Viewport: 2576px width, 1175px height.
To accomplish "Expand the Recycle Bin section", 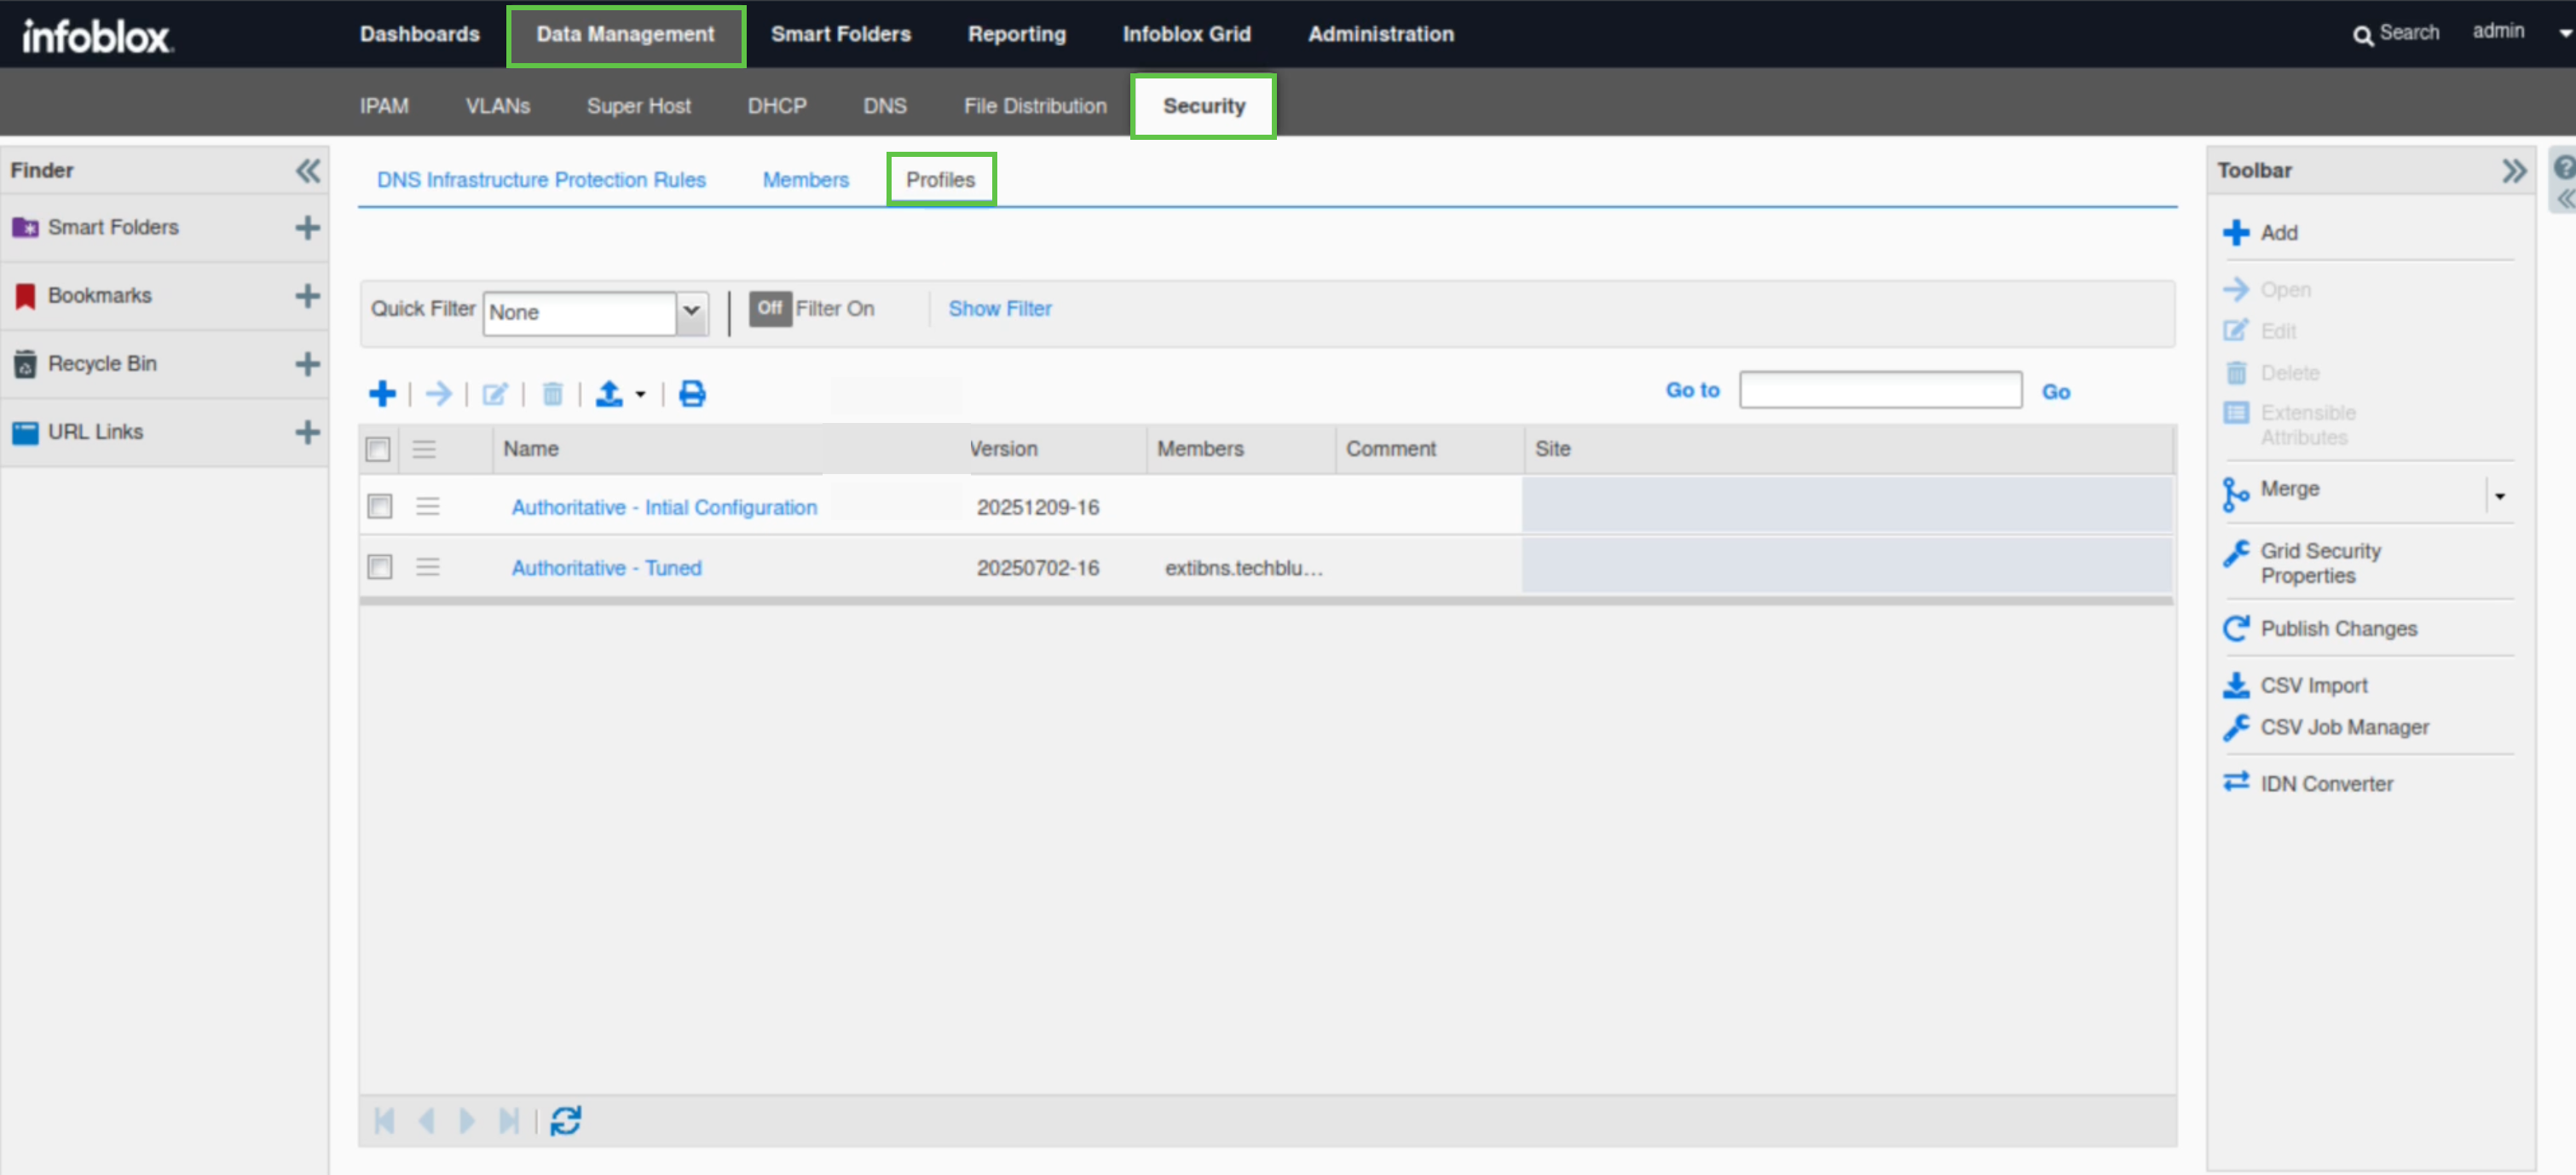I will click(x=308, y=364).
